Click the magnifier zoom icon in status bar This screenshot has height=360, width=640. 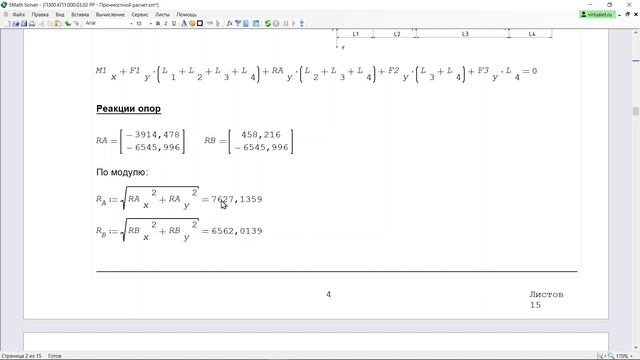tap(611, 356)
